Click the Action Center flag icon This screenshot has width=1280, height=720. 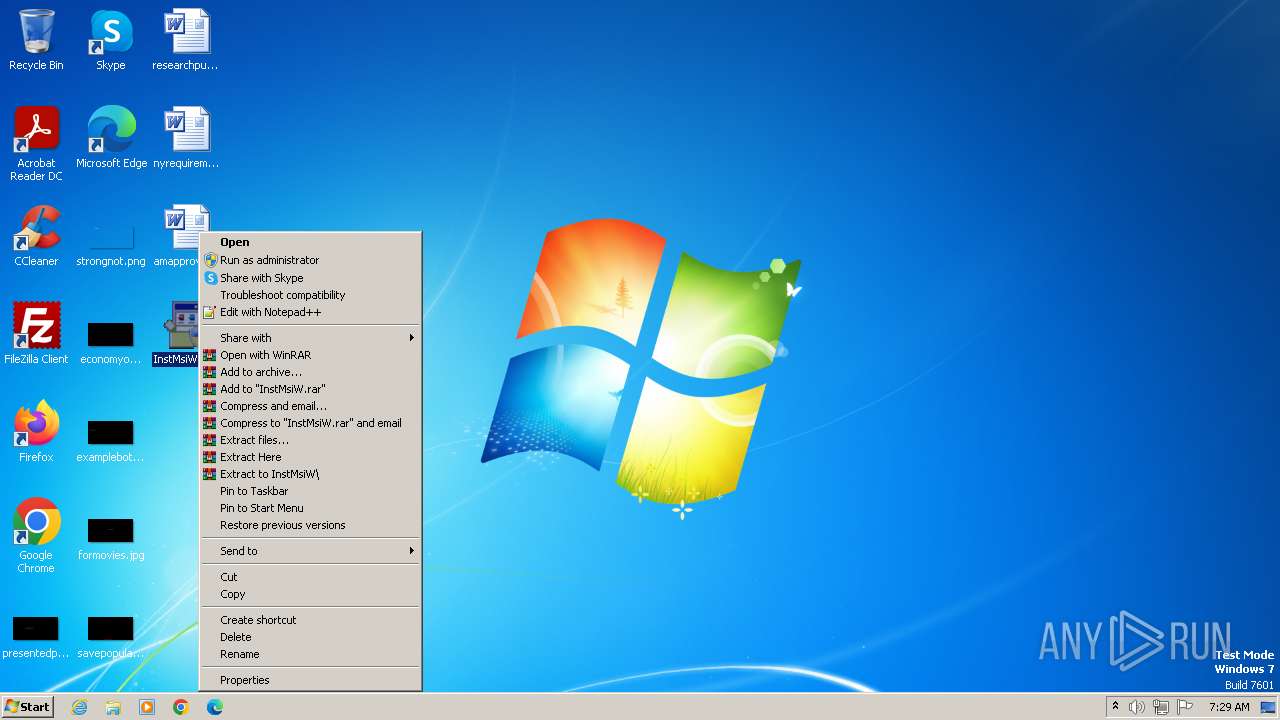point(1185,707)
